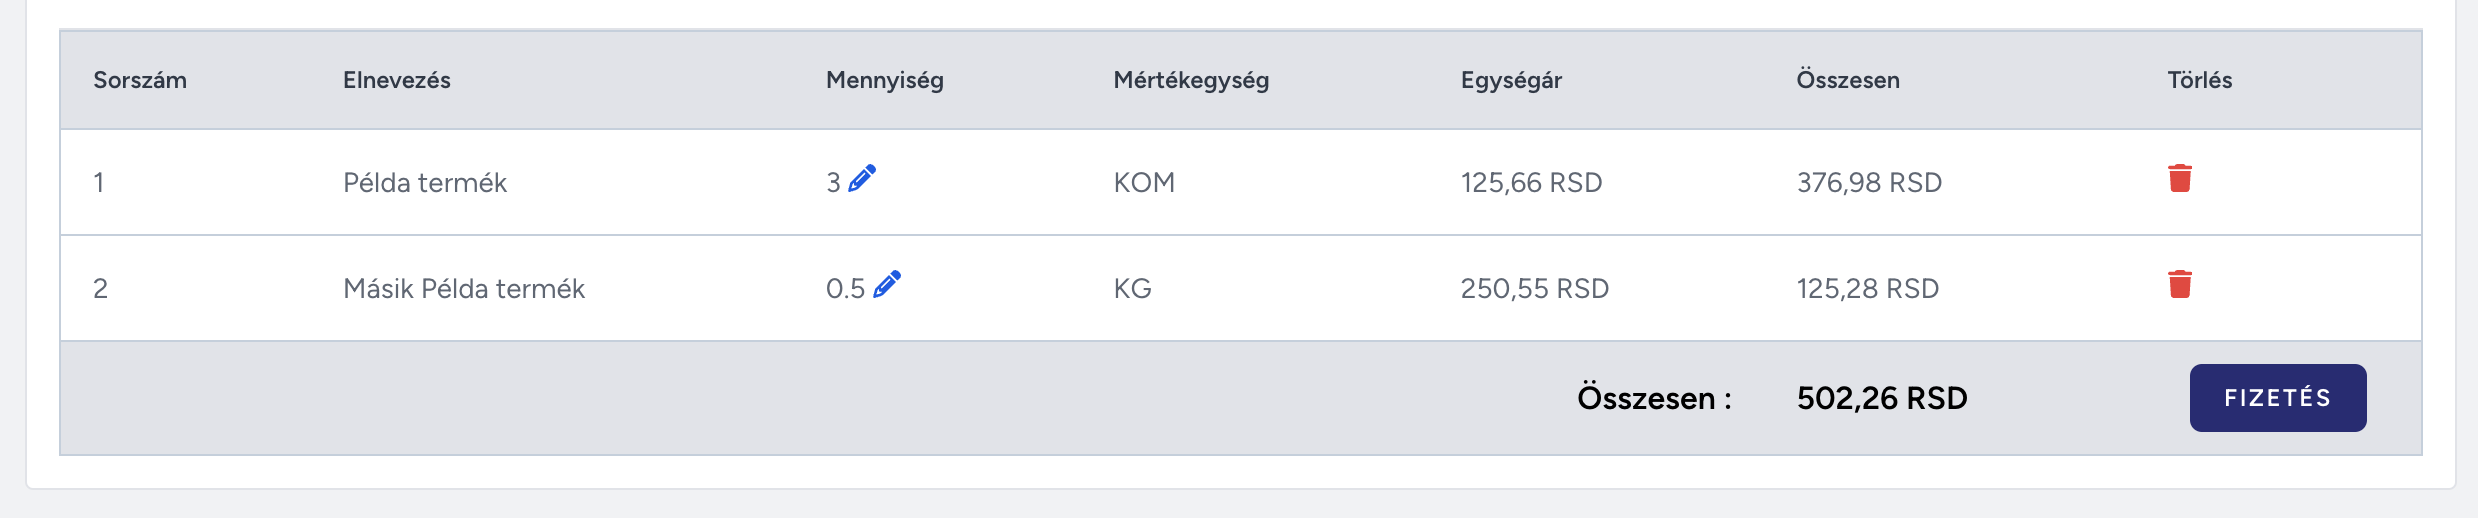Viewport: 2478px width, 518px height.
Task: Select the Törlés column header
Action: tap(2200, 80)
